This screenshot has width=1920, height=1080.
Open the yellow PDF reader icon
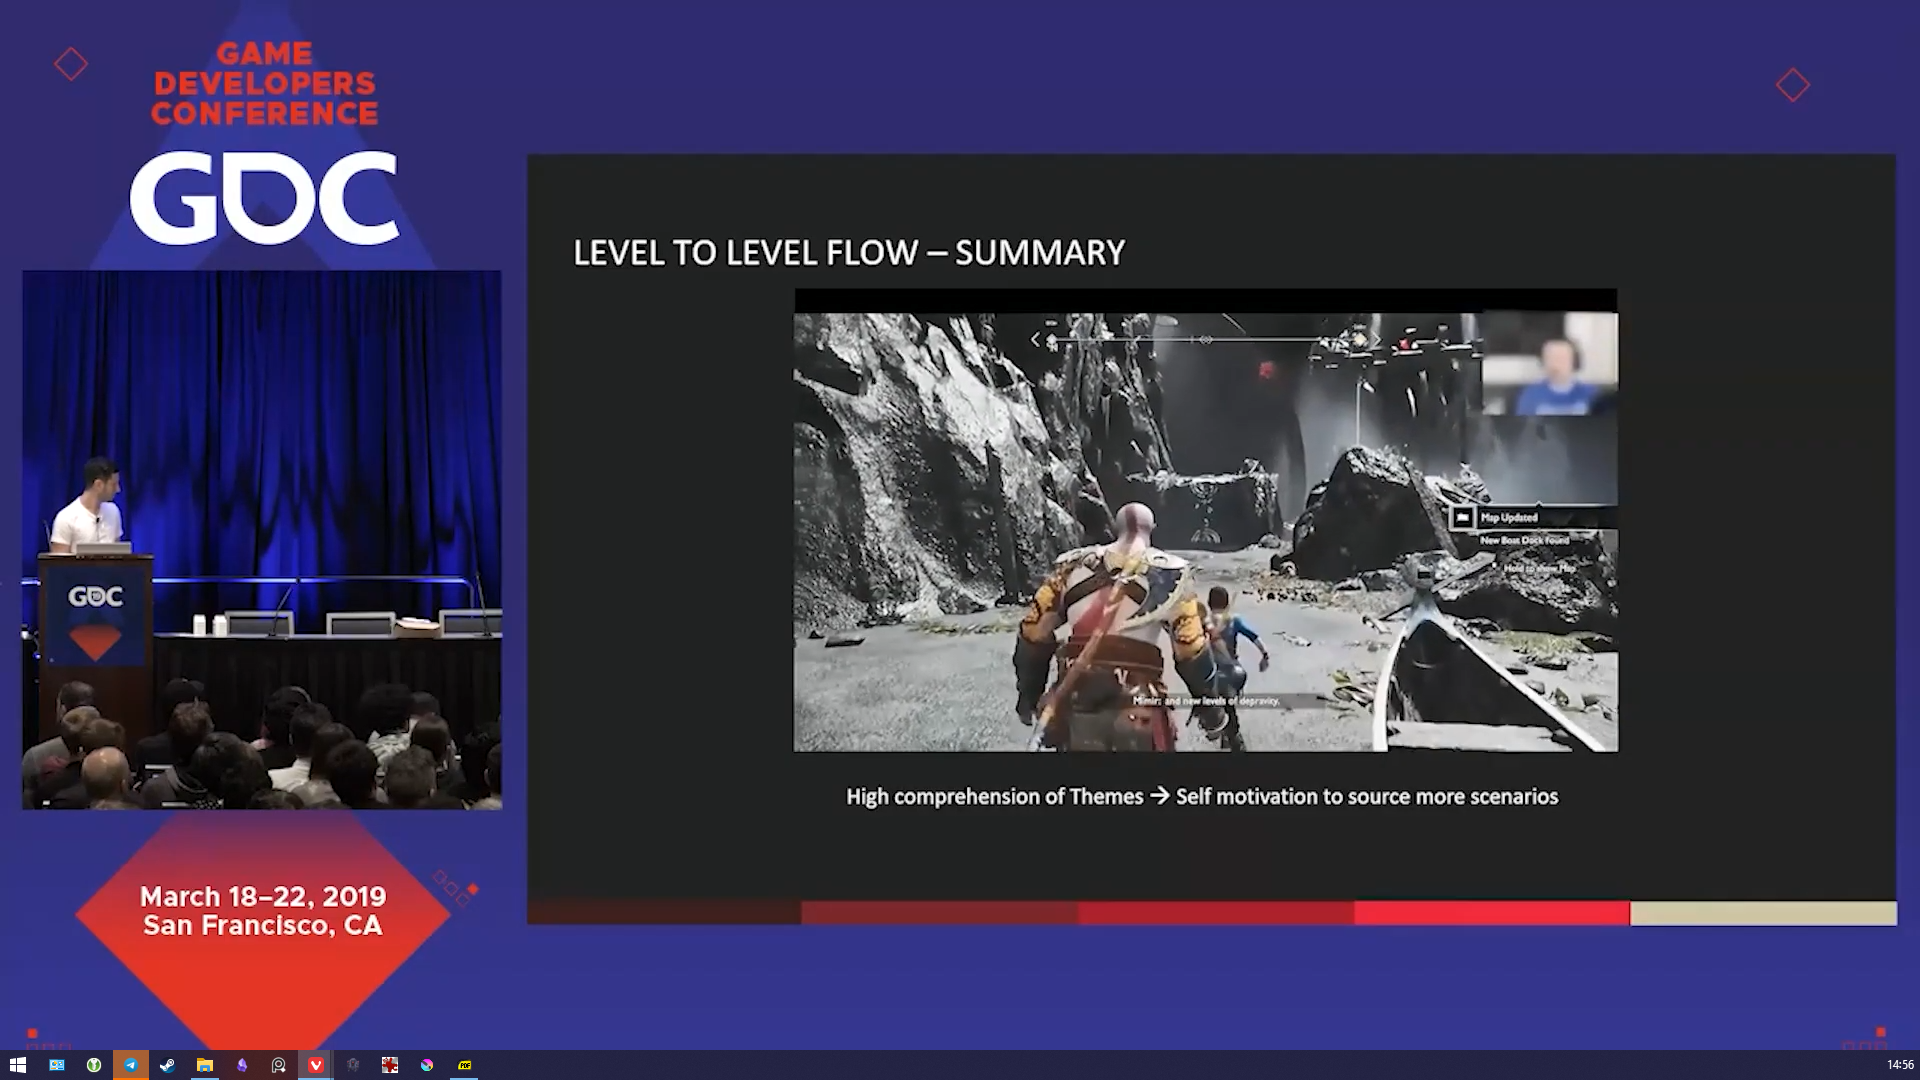coord(464,1065)
